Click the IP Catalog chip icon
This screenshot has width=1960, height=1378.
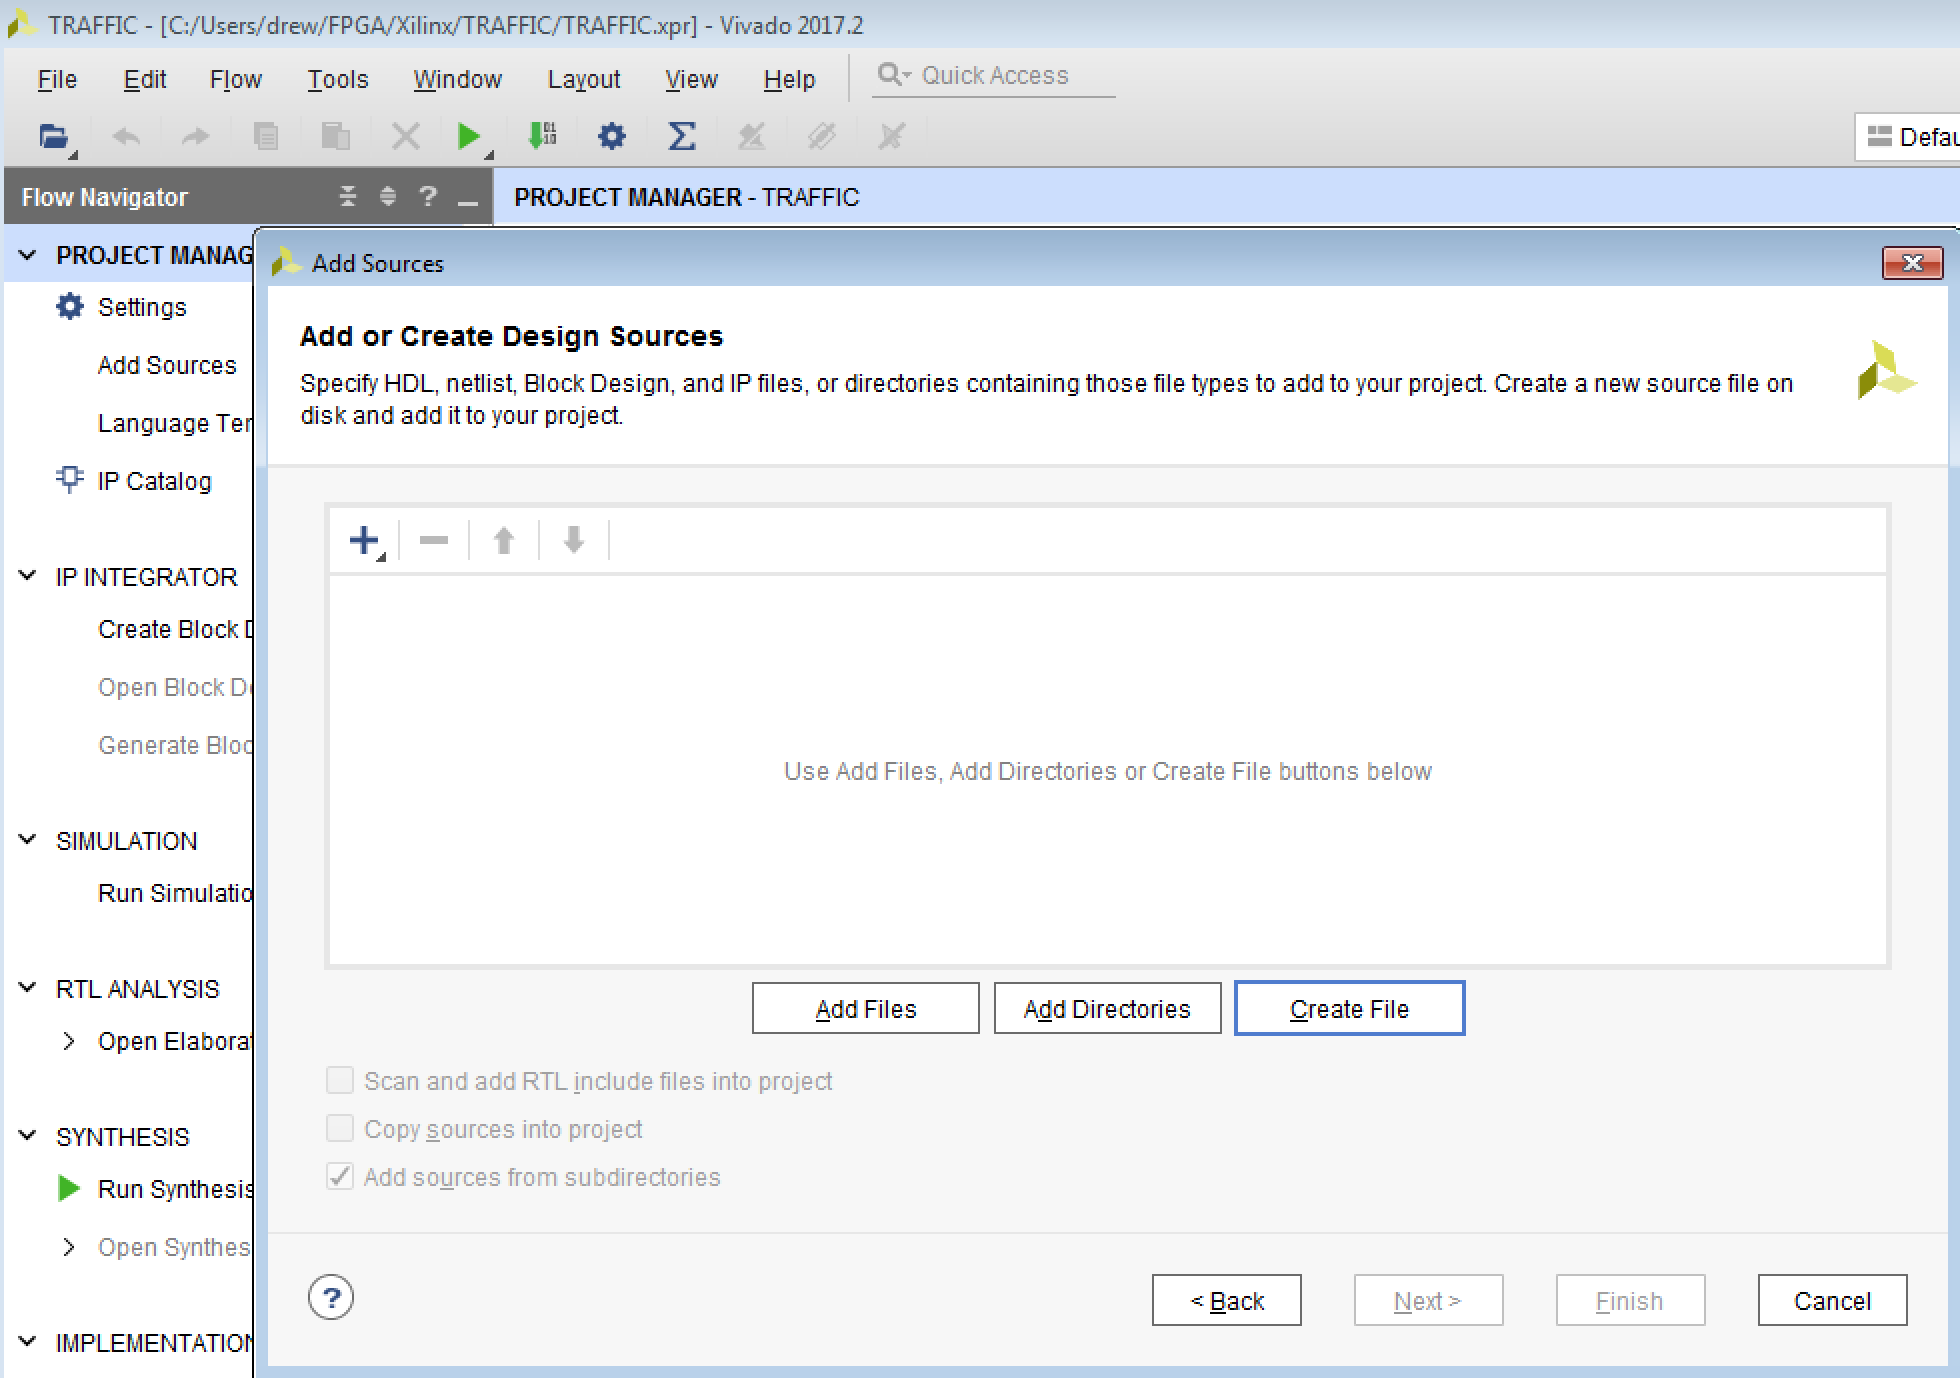69,480
